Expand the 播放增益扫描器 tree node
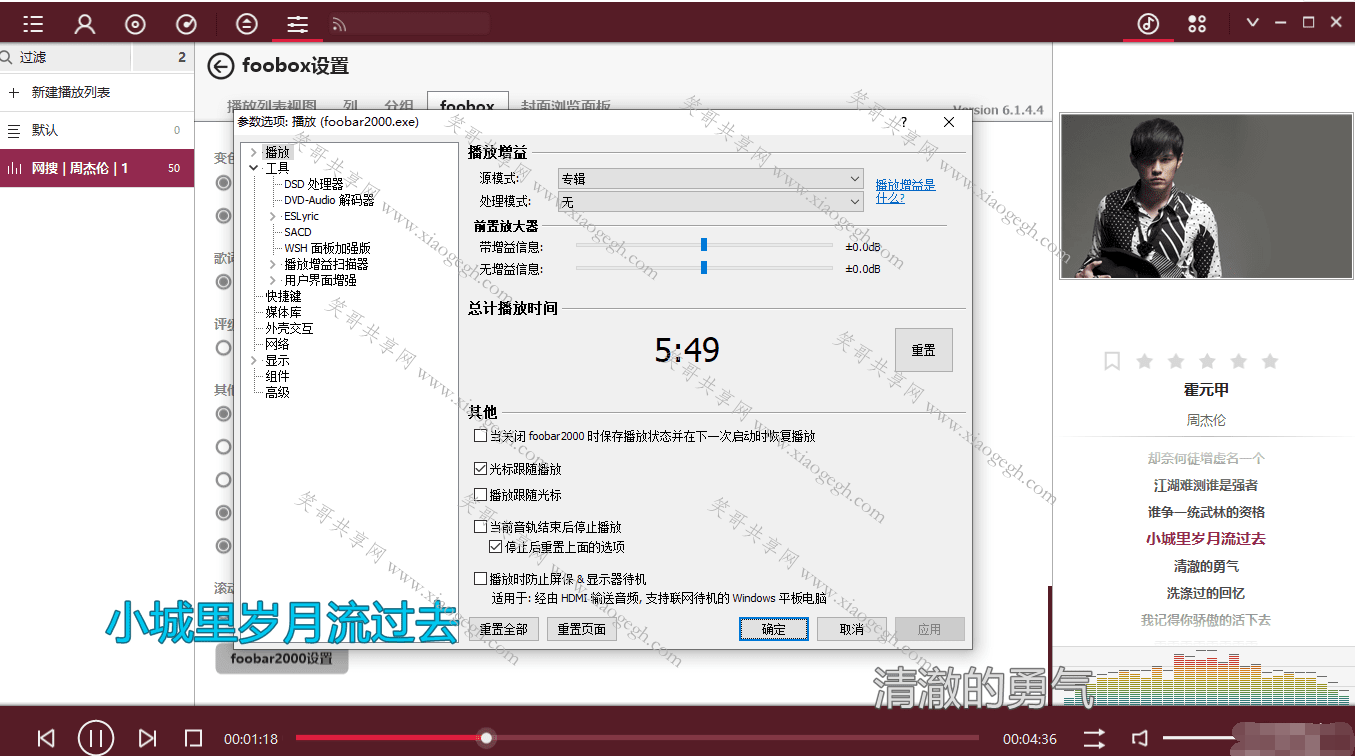The height and width of the screenshot is (756, 1356). click(273, 264)
